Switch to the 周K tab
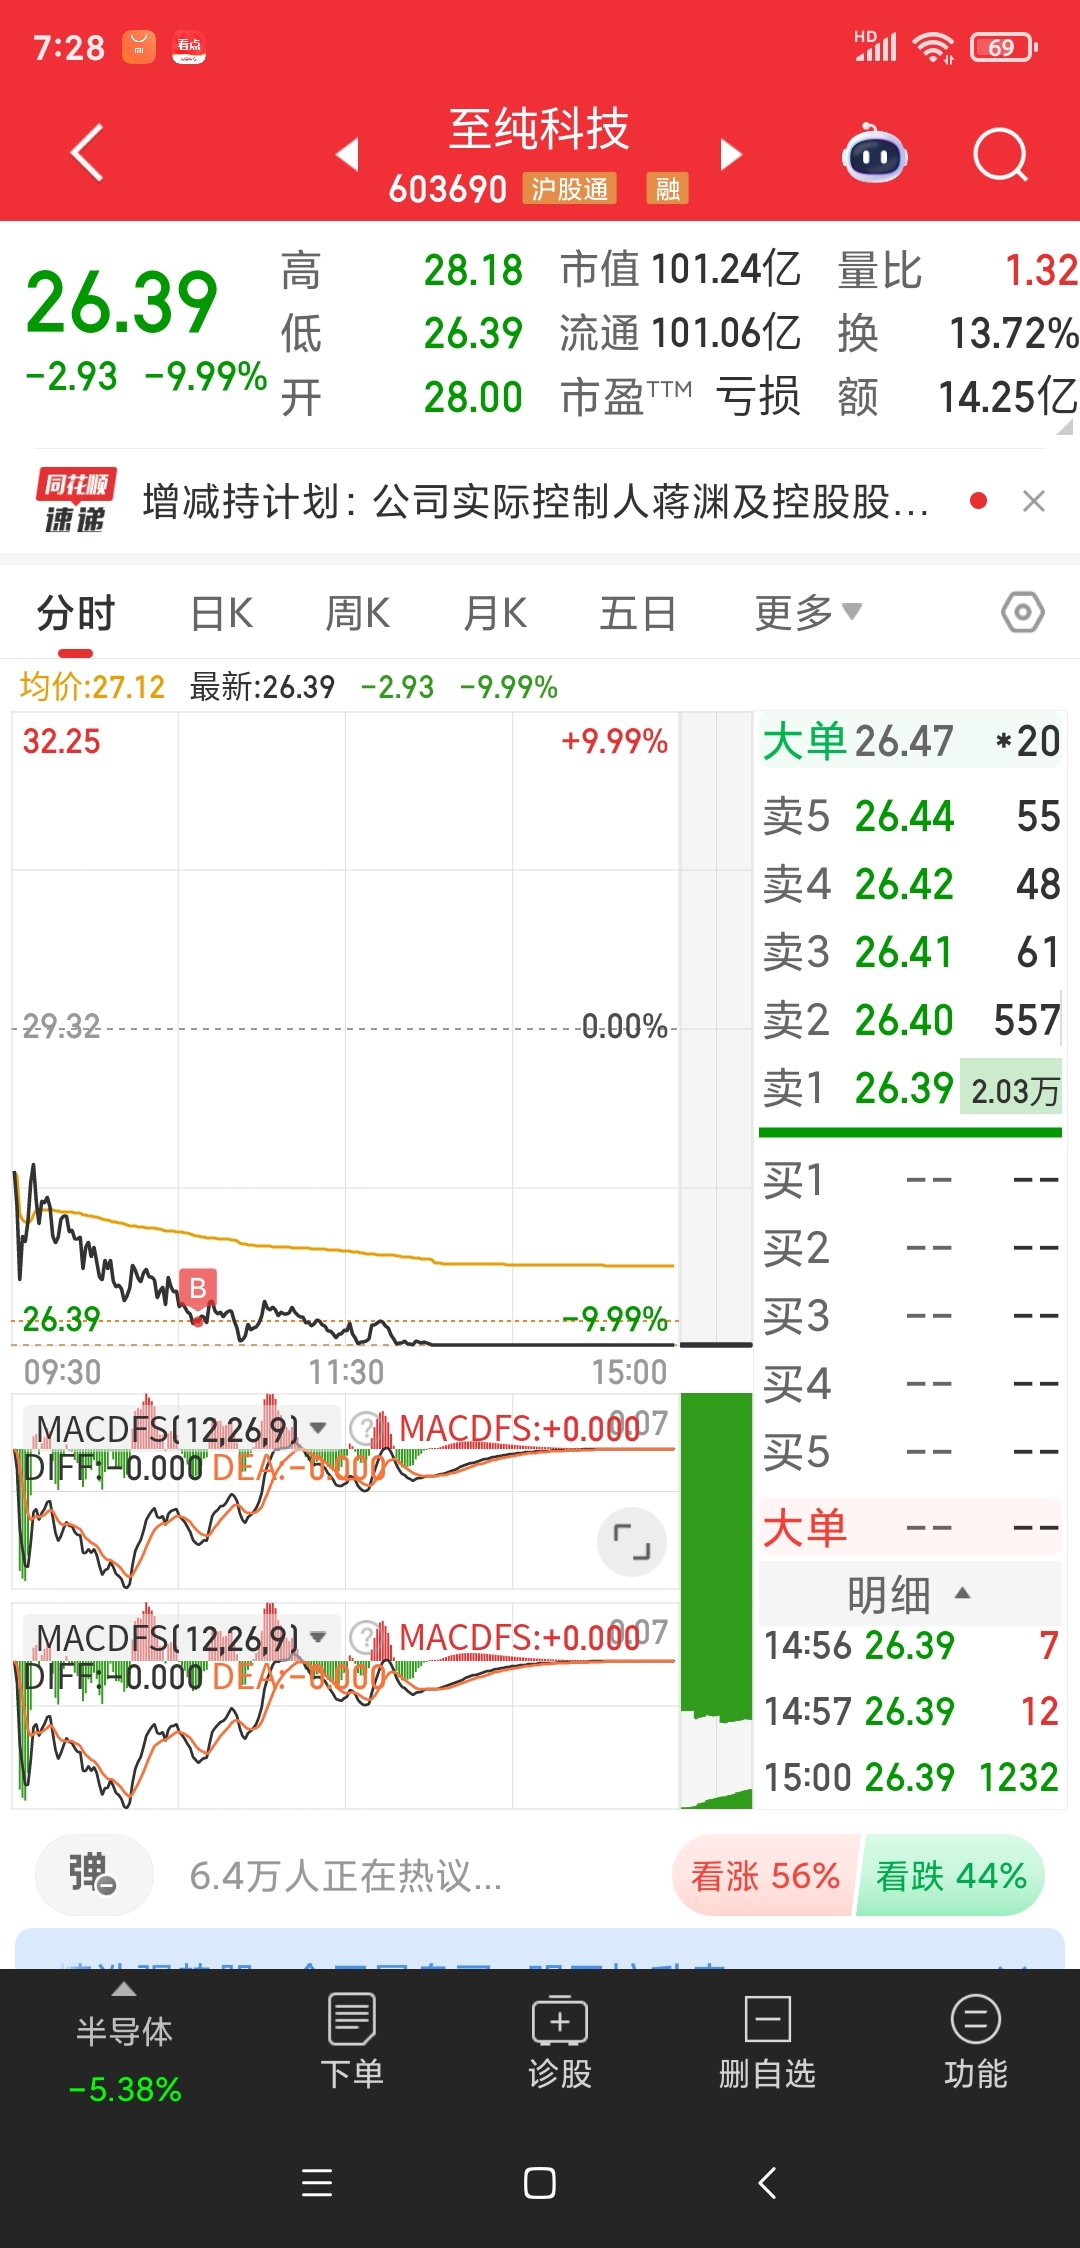 tap(358, 612)
